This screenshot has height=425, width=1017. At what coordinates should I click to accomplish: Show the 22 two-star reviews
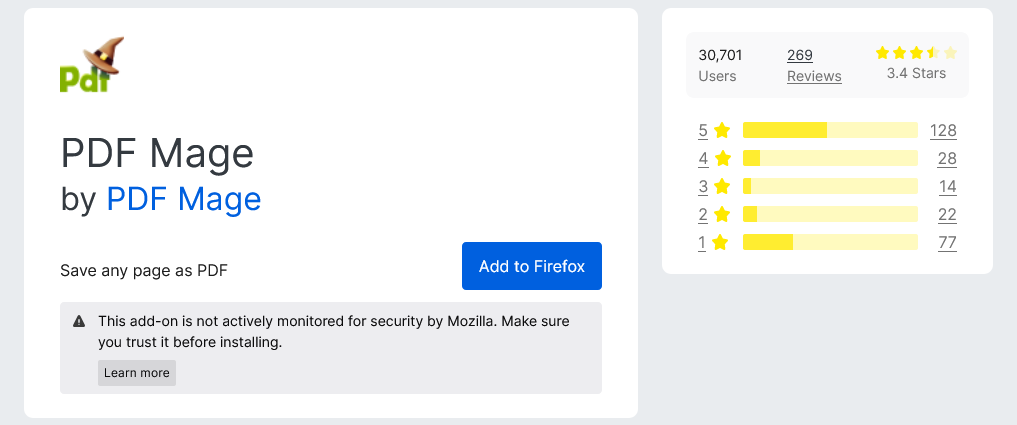pos(947,214)
